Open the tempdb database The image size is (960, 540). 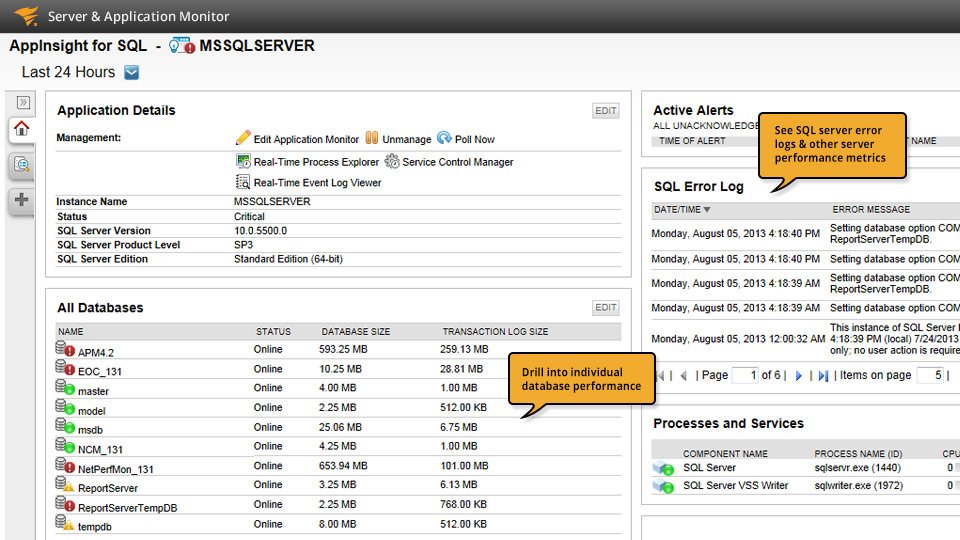coord(95,527)
